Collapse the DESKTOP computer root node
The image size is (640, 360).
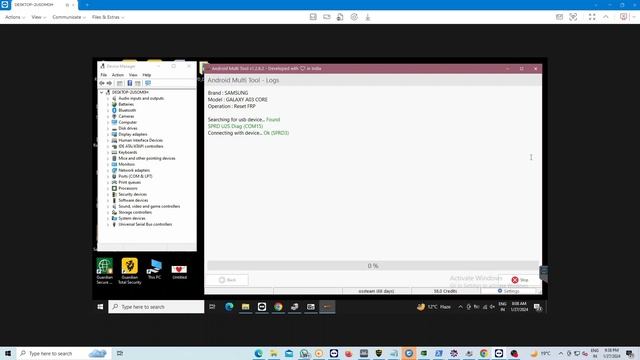coord(102,92)
